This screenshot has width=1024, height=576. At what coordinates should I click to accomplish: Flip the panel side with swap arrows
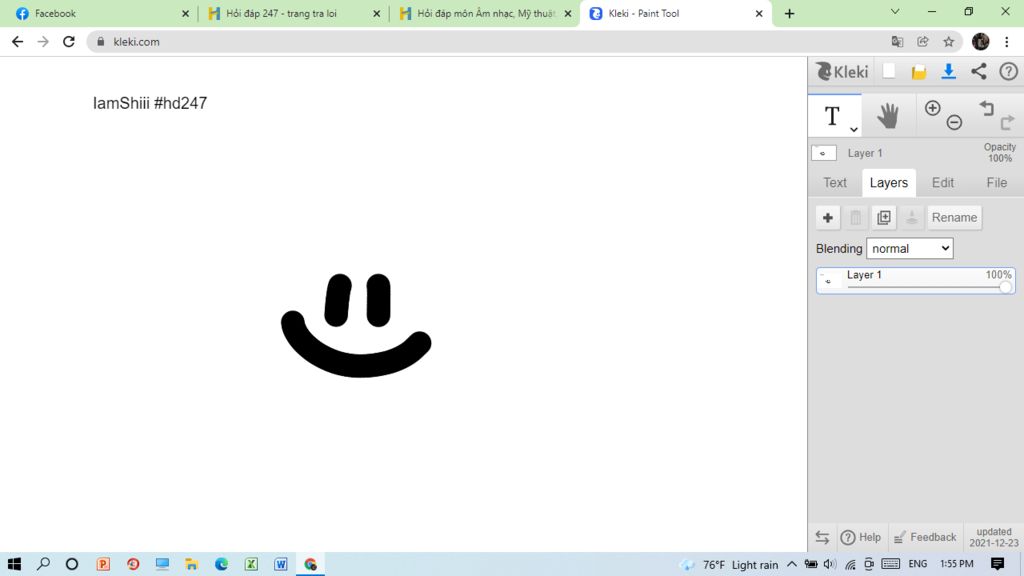tap(822, 537)
